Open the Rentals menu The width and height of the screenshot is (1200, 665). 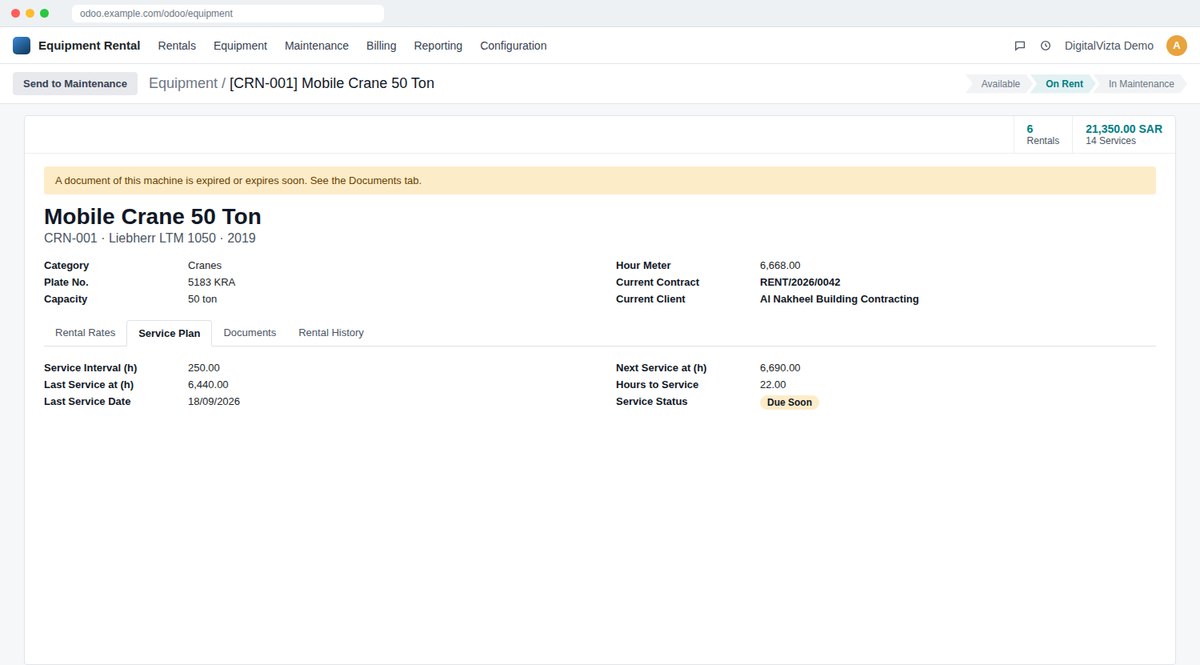[x=177, y=46]
